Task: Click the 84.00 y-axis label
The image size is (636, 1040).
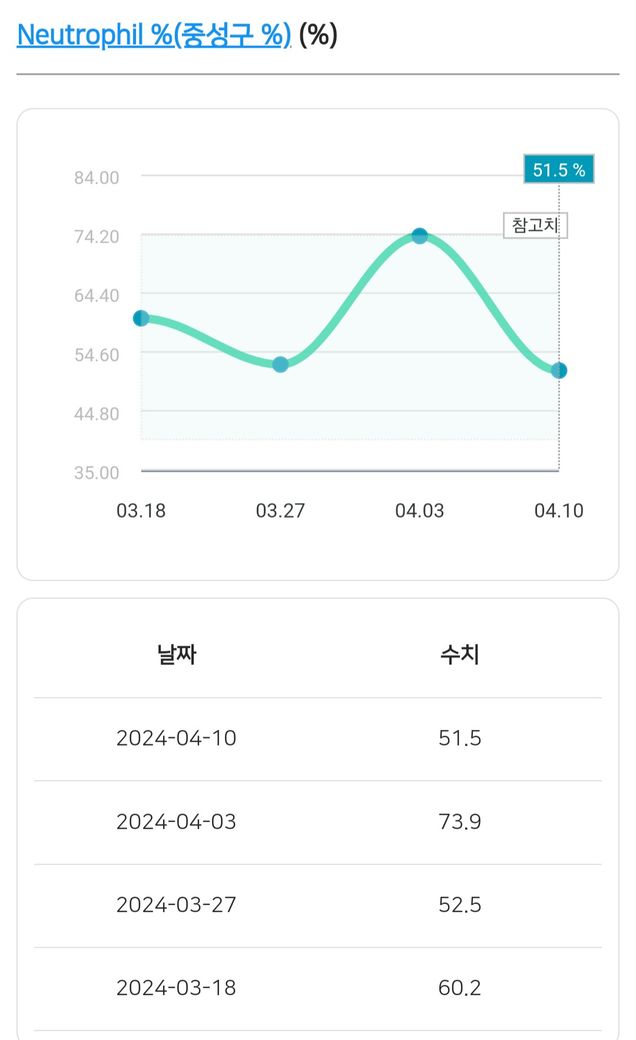Action: tap(97, 178)
